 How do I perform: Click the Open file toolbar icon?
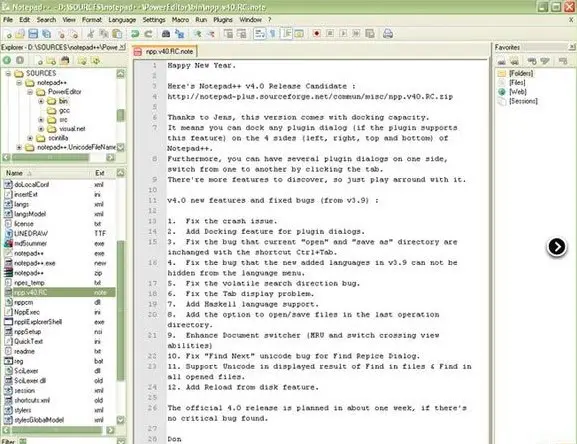20,34
